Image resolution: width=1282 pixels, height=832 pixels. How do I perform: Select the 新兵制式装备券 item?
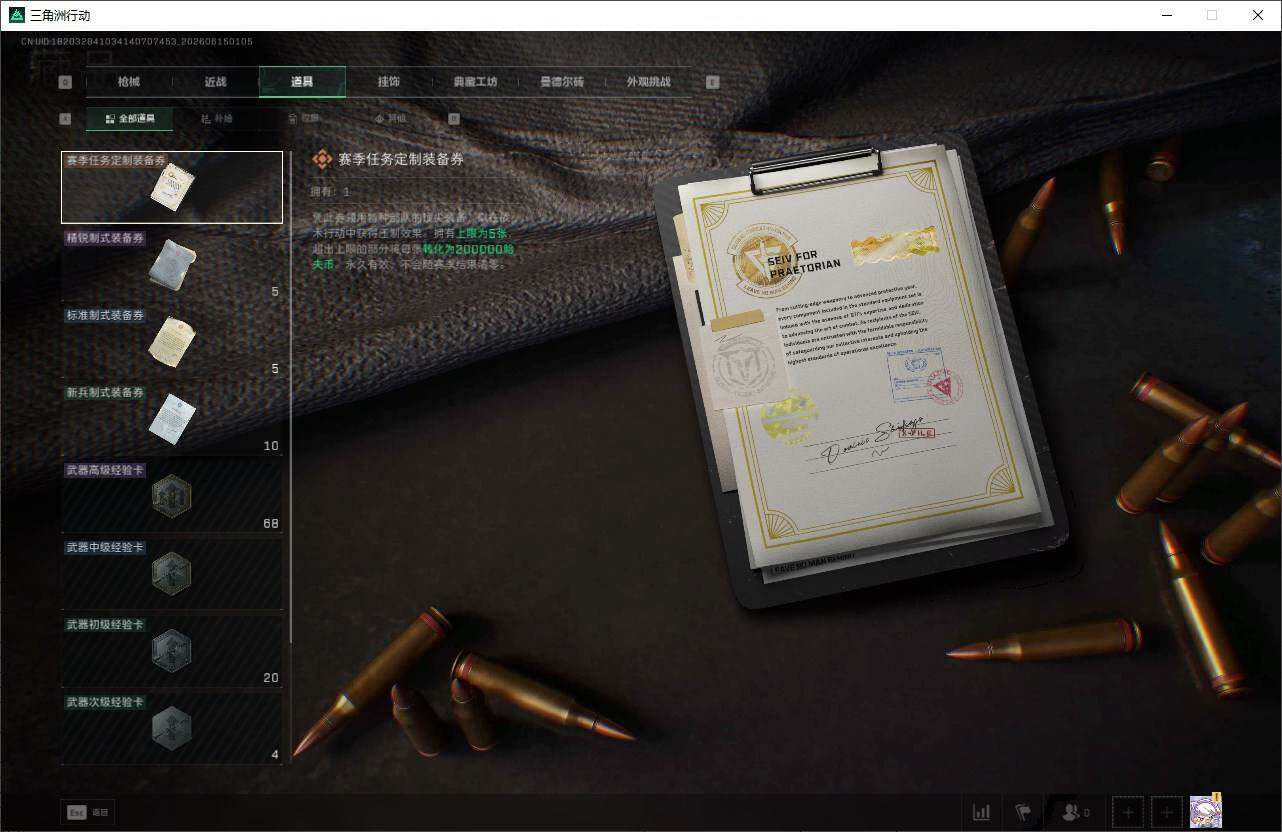tap(172, 419)
